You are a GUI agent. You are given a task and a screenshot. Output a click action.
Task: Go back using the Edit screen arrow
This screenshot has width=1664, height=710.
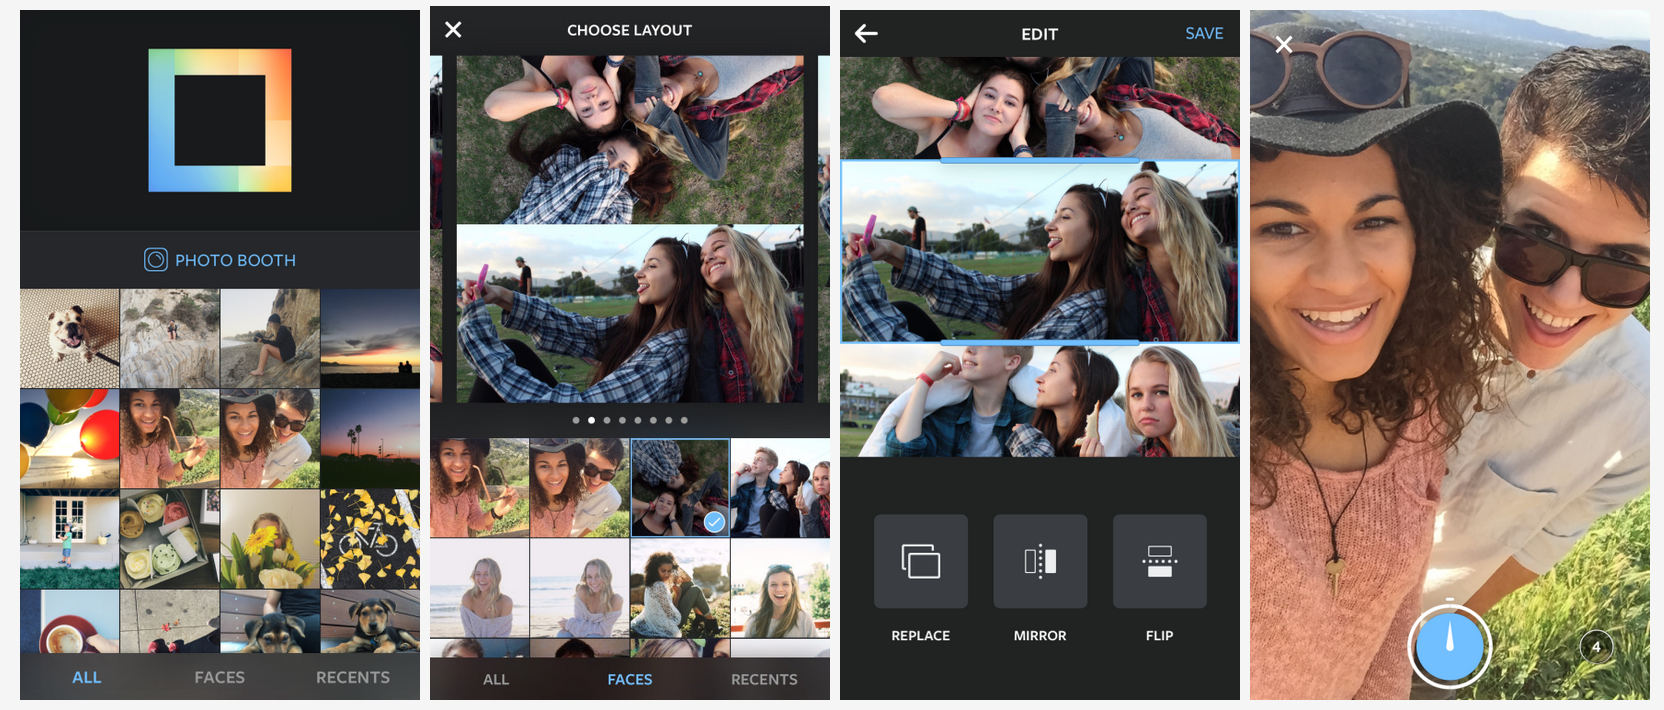[866, 34]
